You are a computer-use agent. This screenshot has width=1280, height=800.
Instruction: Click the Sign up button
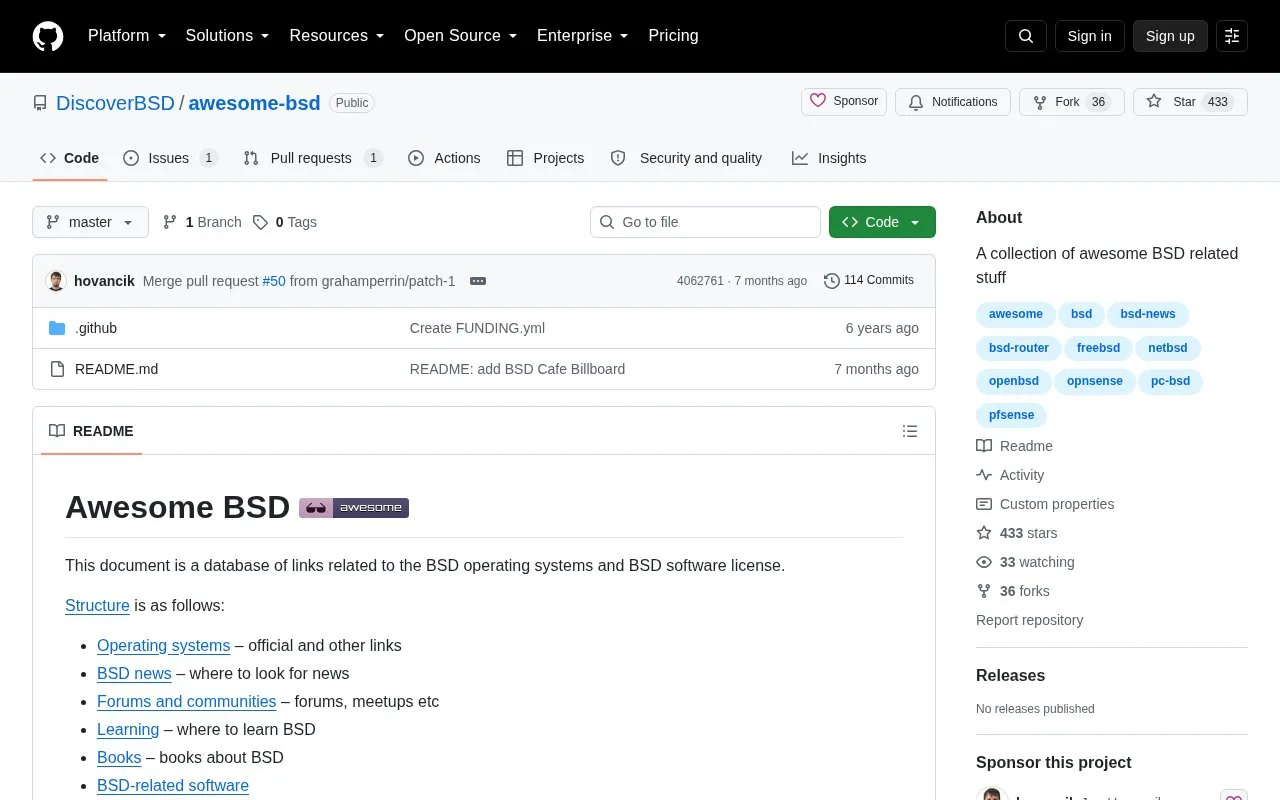click(1170, 36)
